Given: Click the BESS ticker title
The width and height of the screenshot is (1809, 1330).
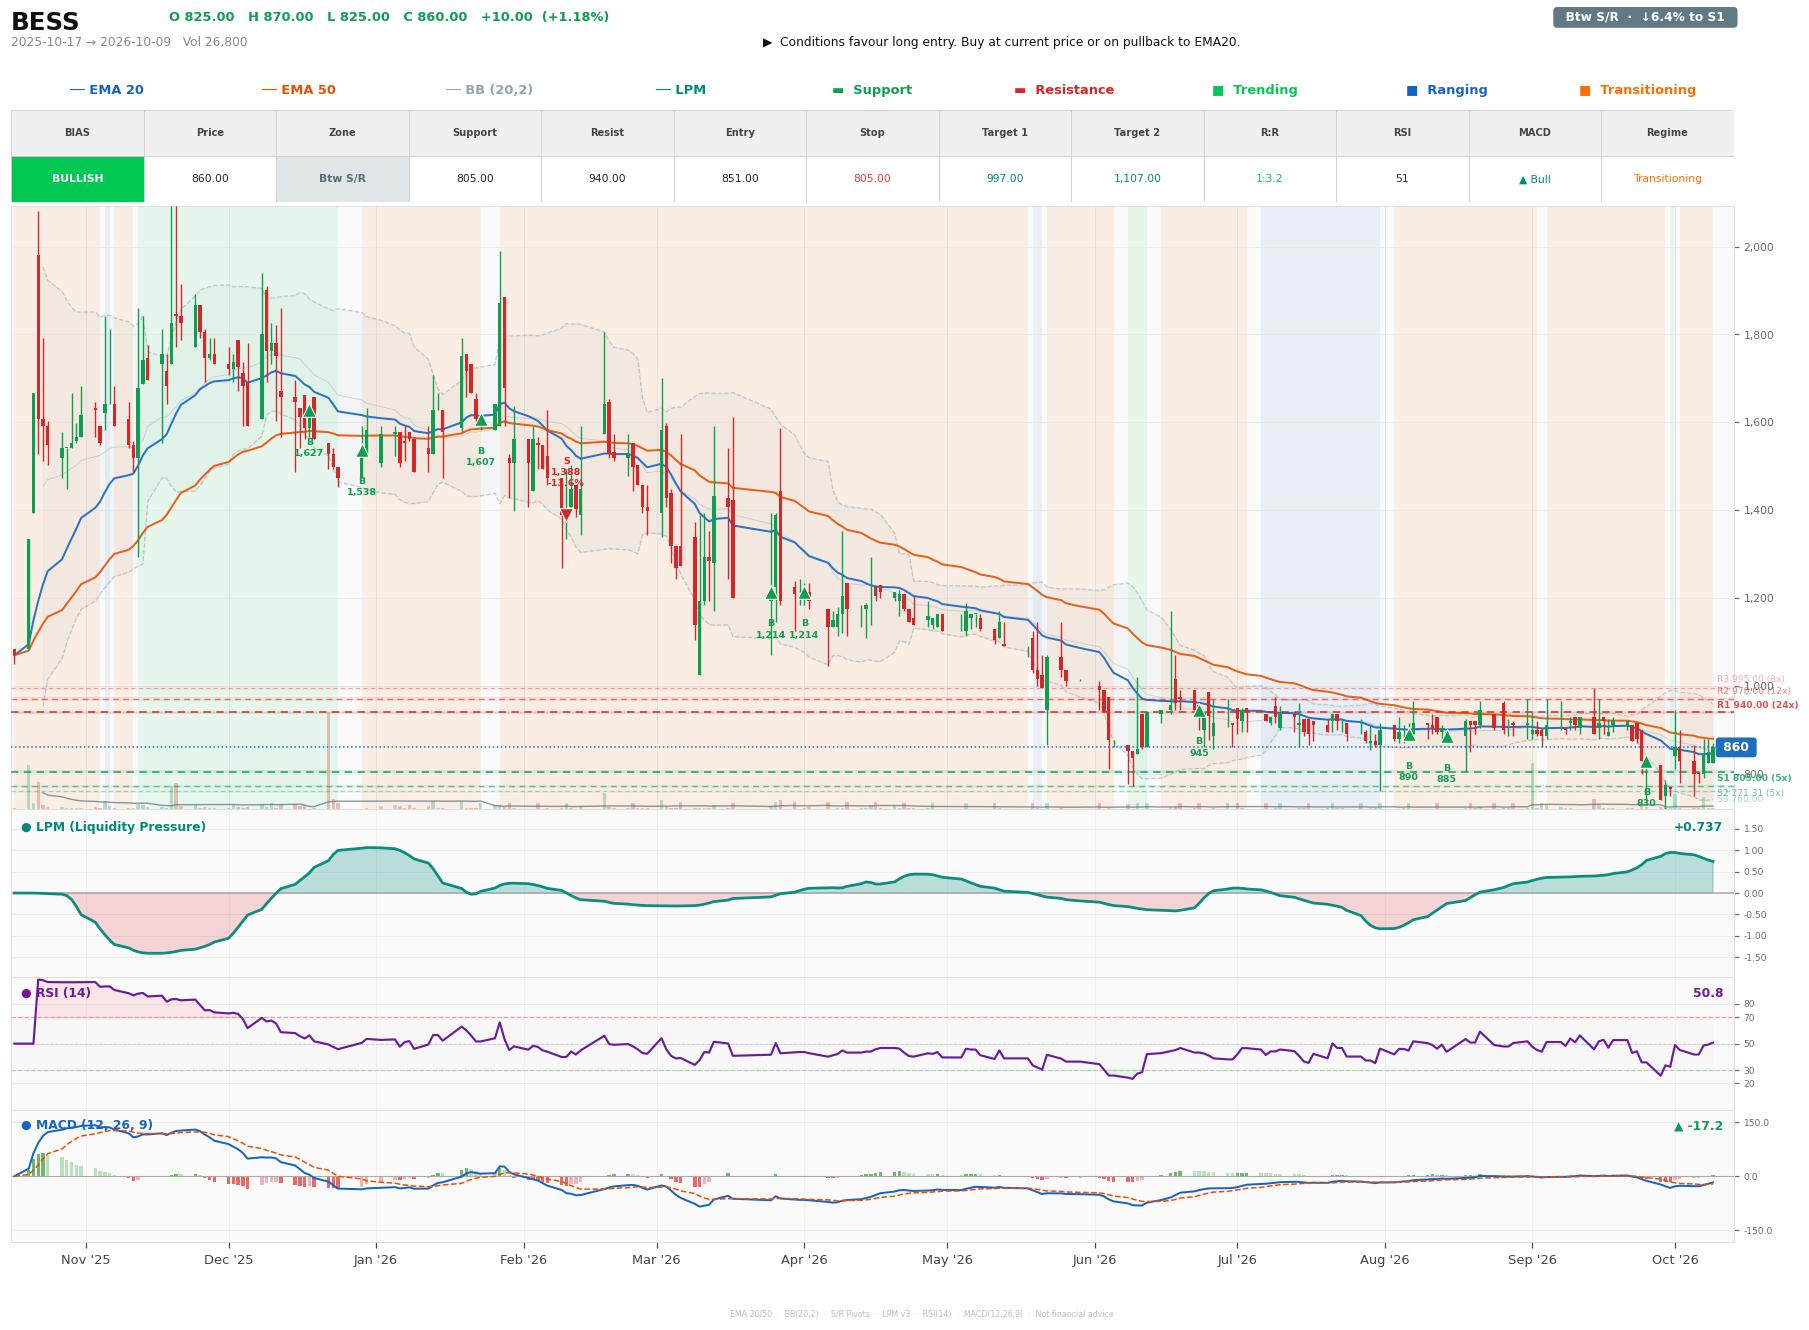Looking at the screenshot, I should point(45,22).
